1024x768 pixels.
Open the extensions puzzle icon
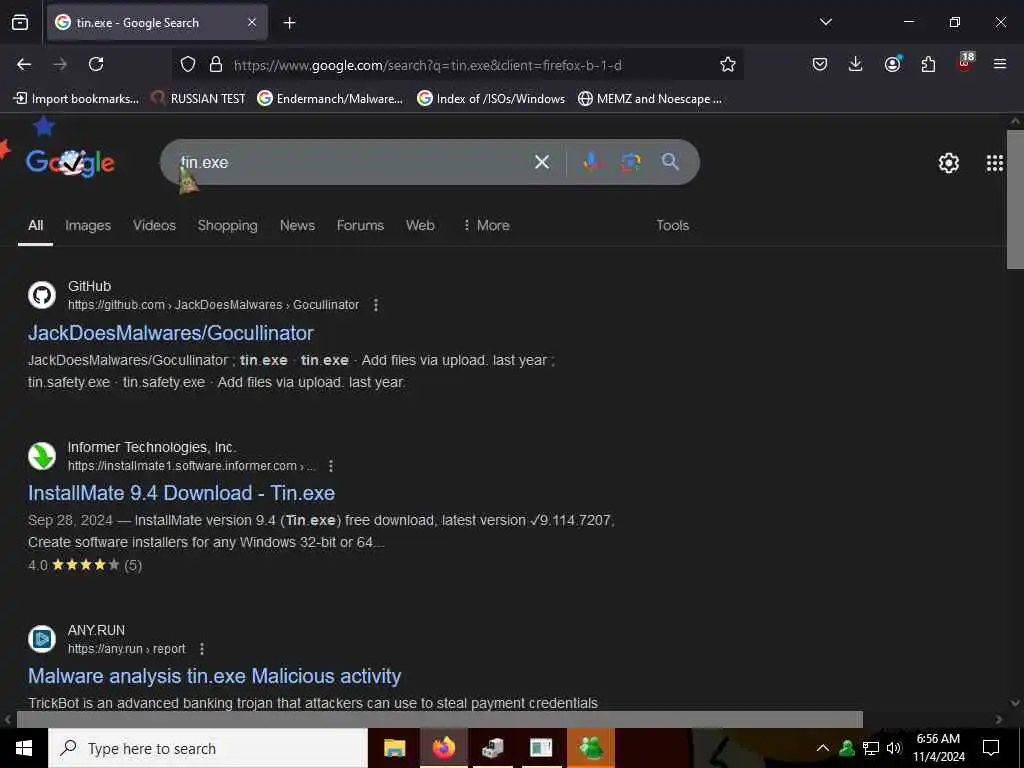[928, 64]
